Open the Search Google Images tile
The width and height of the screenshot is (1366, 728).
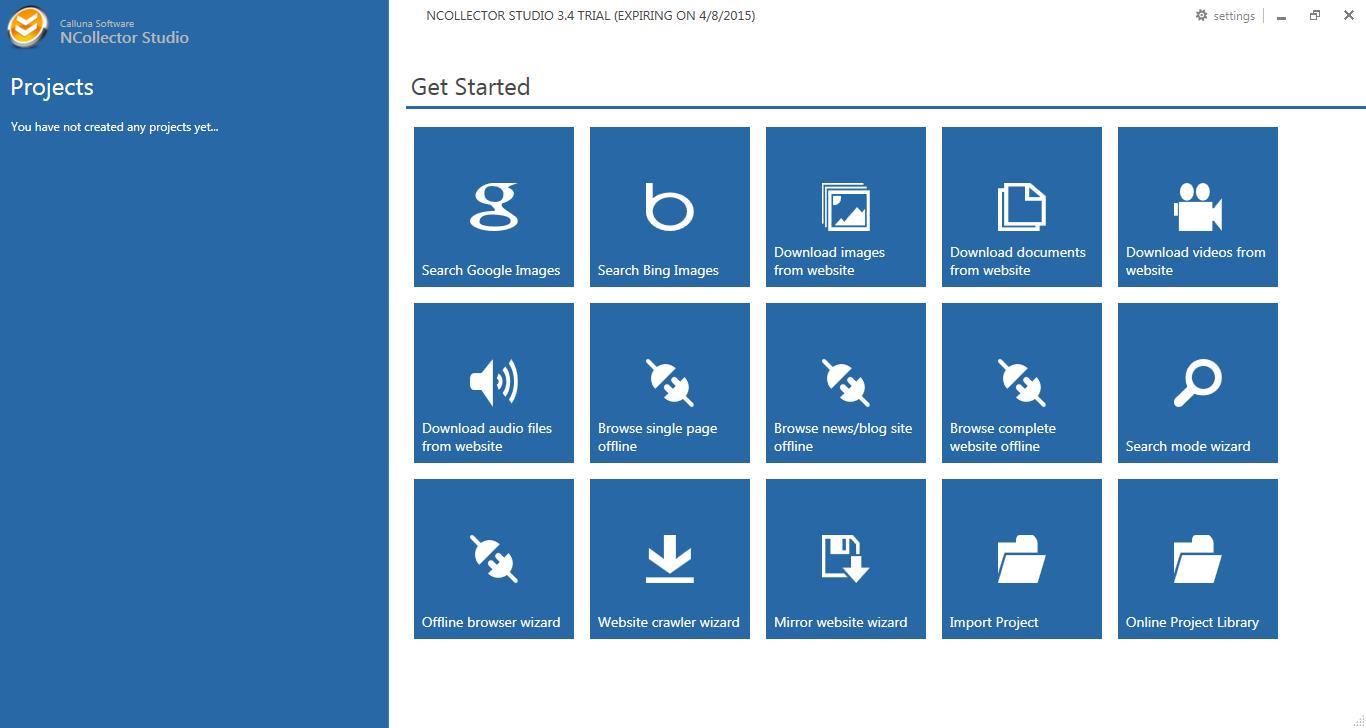pos(494,207)
